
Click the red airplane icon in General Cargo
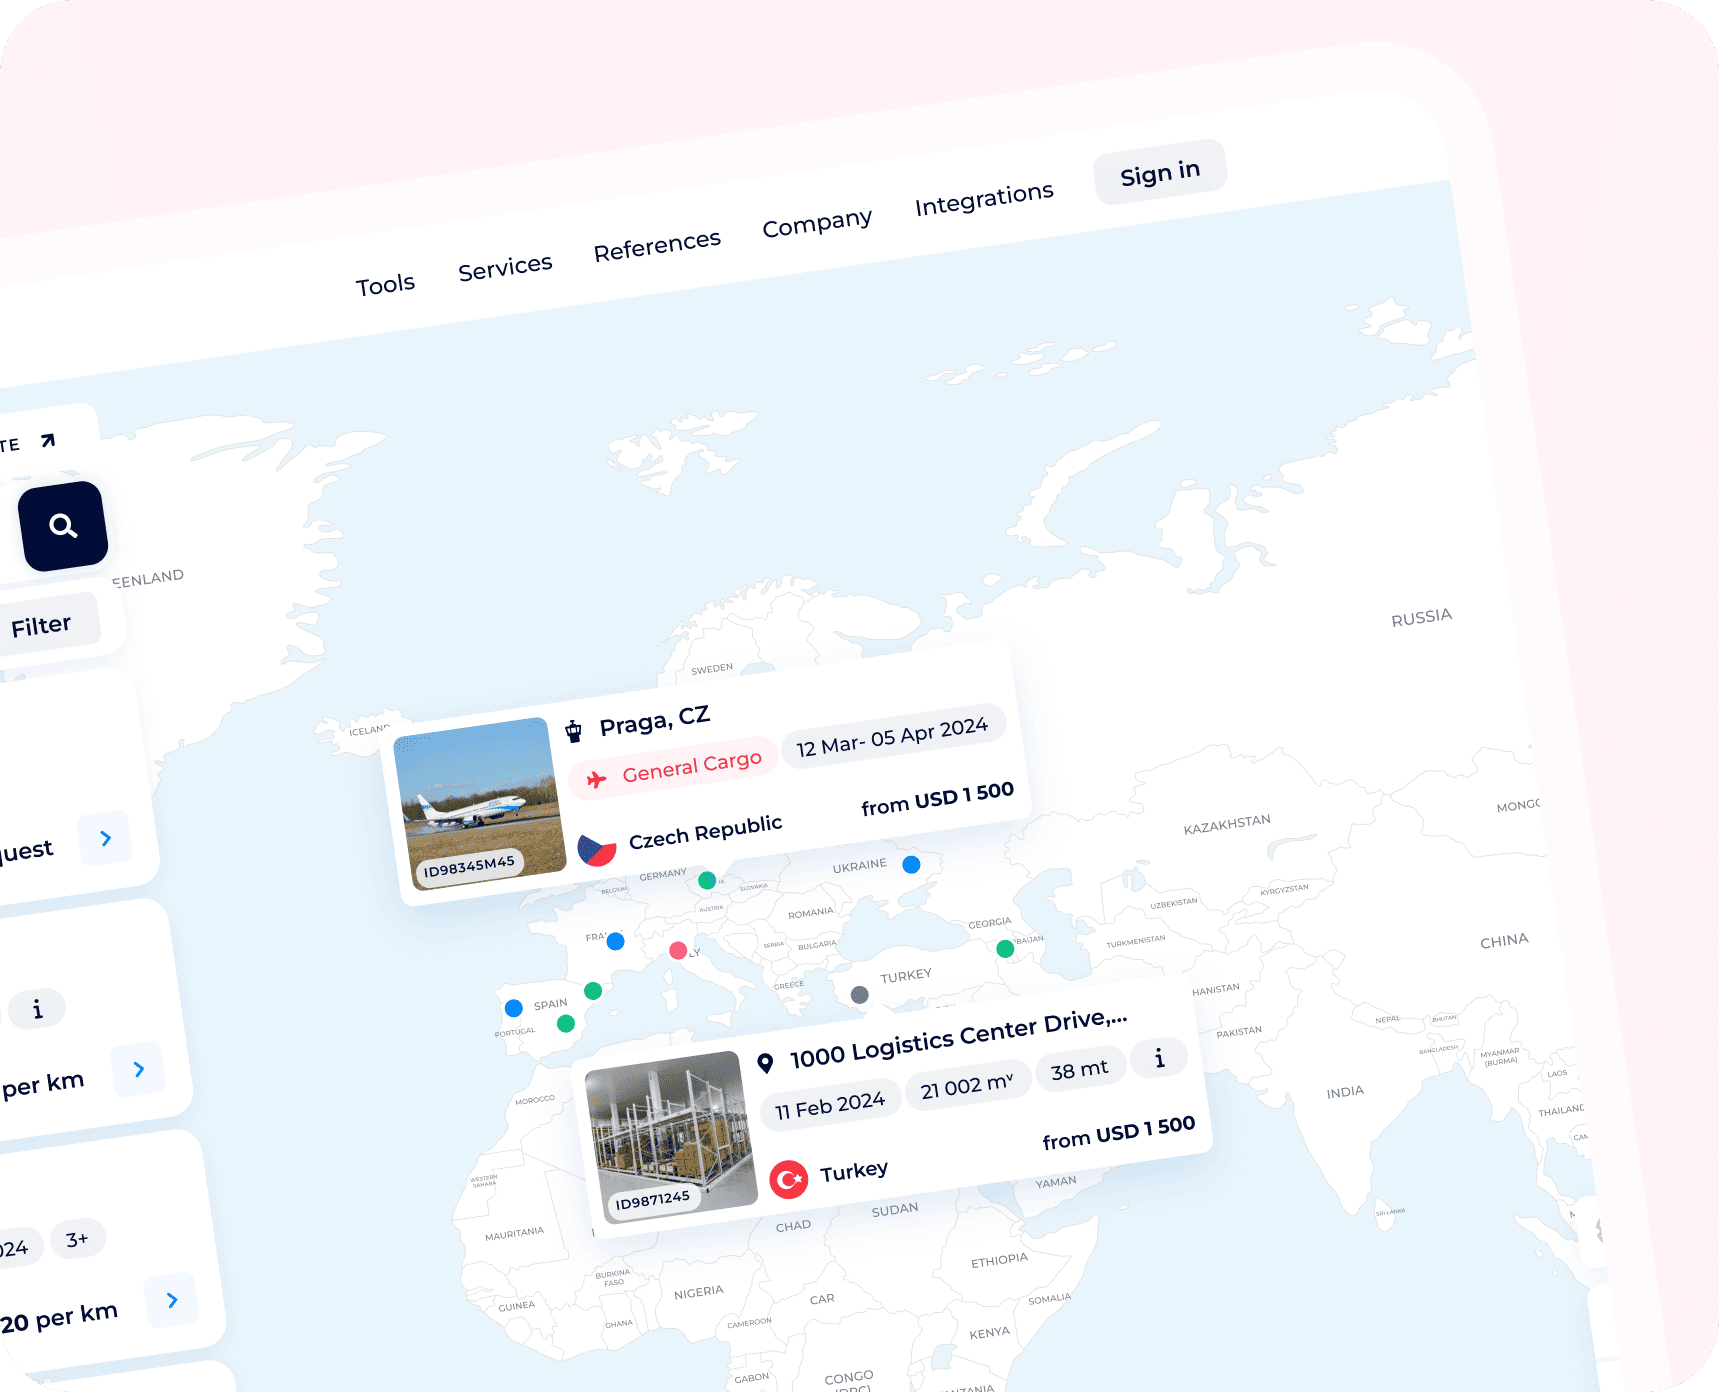point(597,780)
